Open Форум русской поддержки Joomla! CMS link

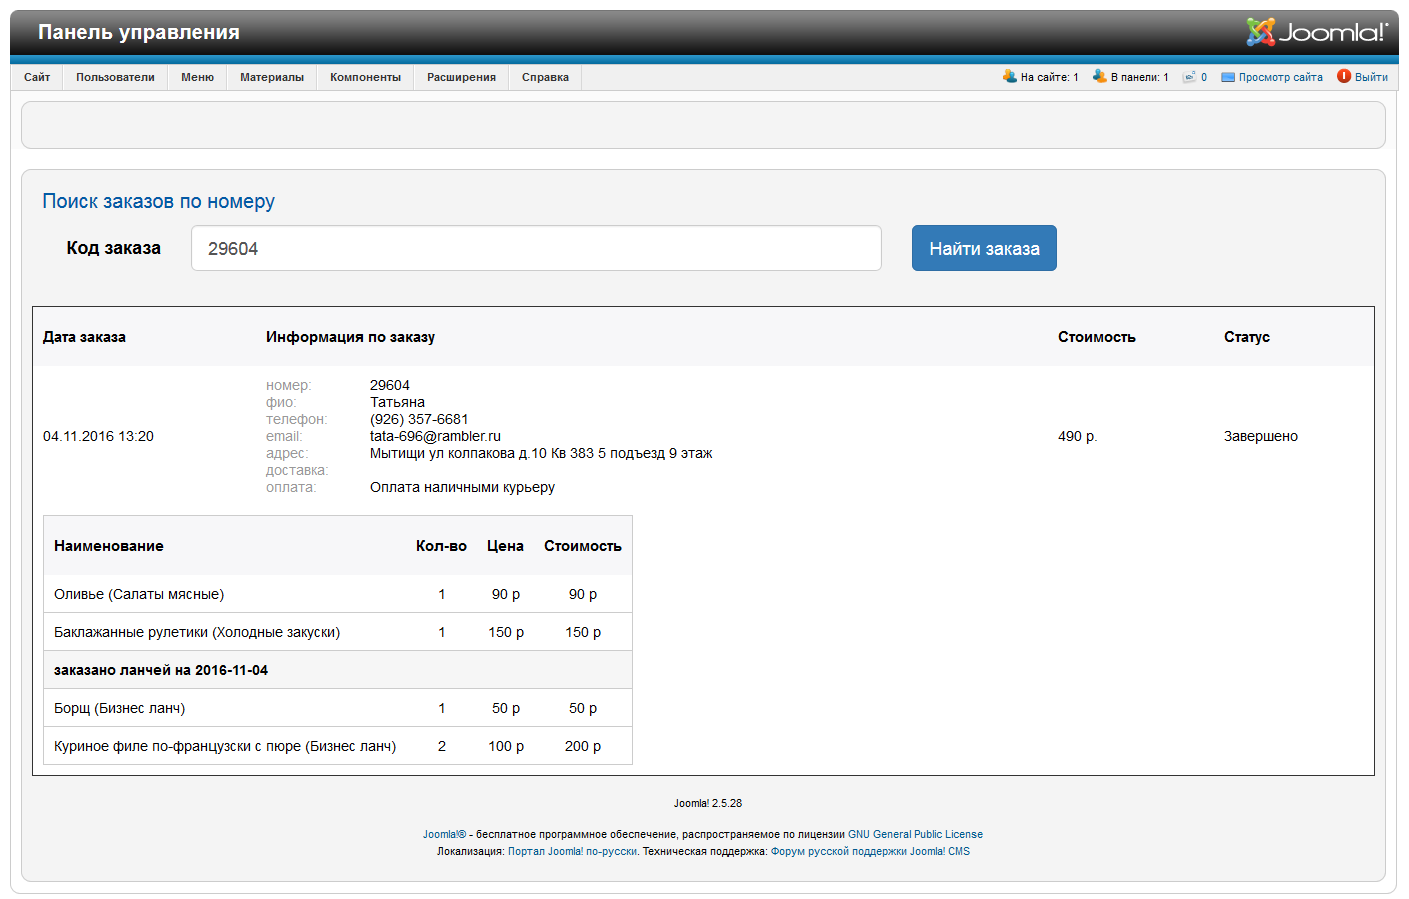870,852
